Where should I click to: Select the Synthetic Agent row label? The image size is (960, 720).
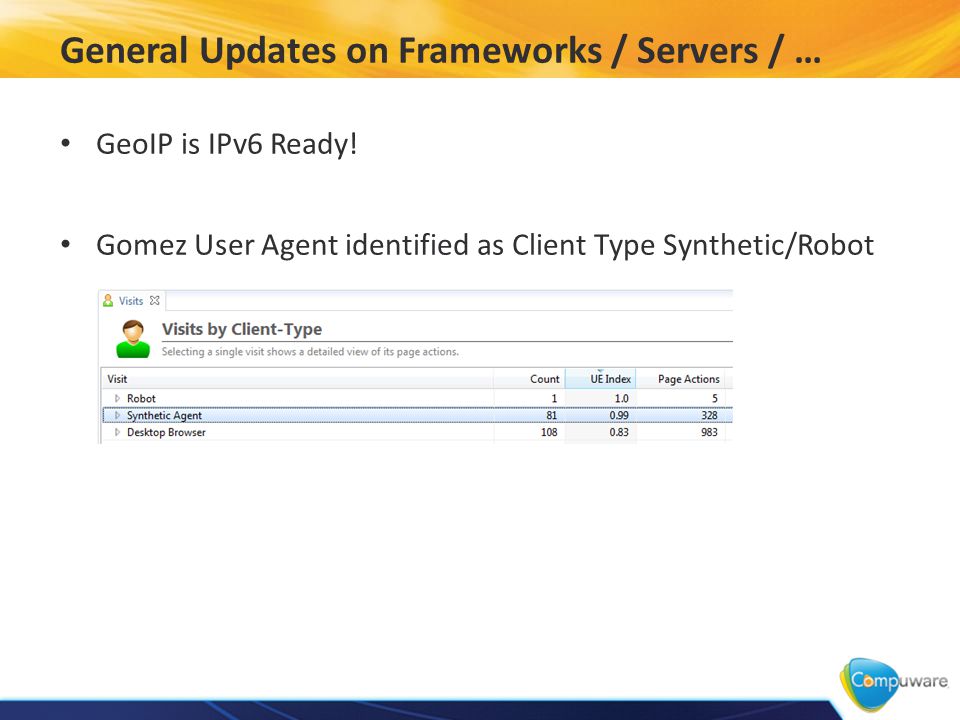point(164,415)
